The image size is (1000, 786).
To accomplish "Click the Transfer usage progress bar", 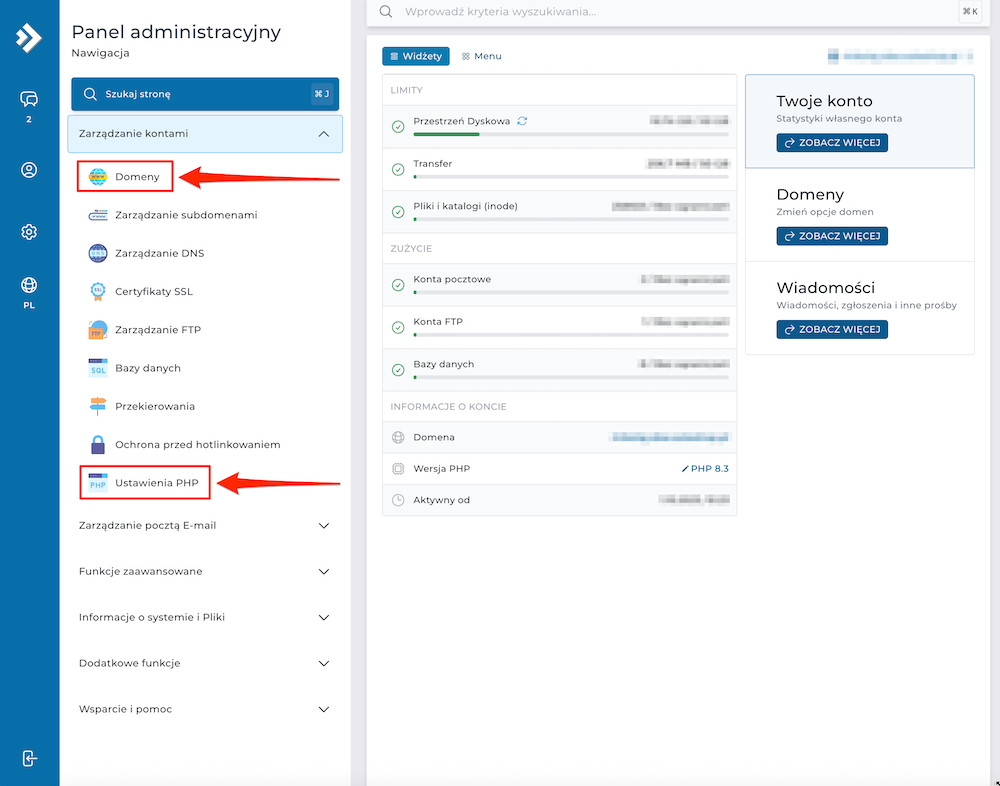I will point(571,177).
